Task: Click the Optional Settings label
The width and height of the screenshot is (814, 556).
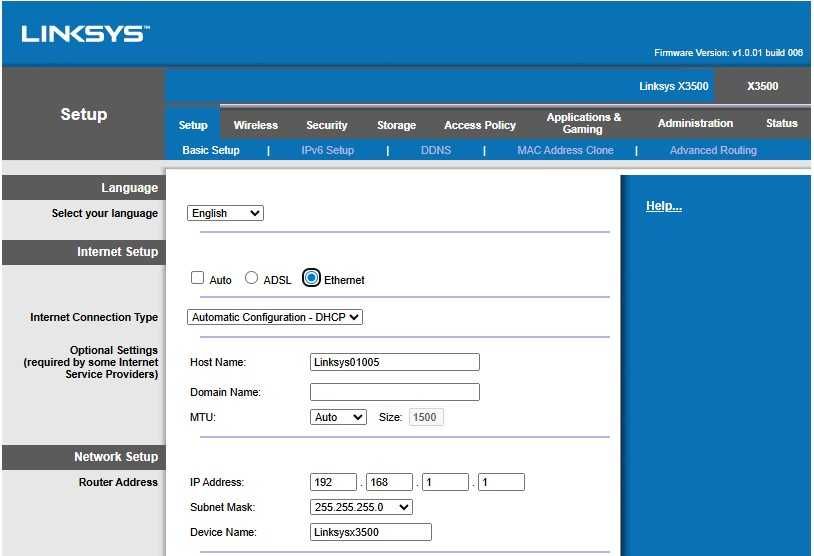Action: [91, 362]
